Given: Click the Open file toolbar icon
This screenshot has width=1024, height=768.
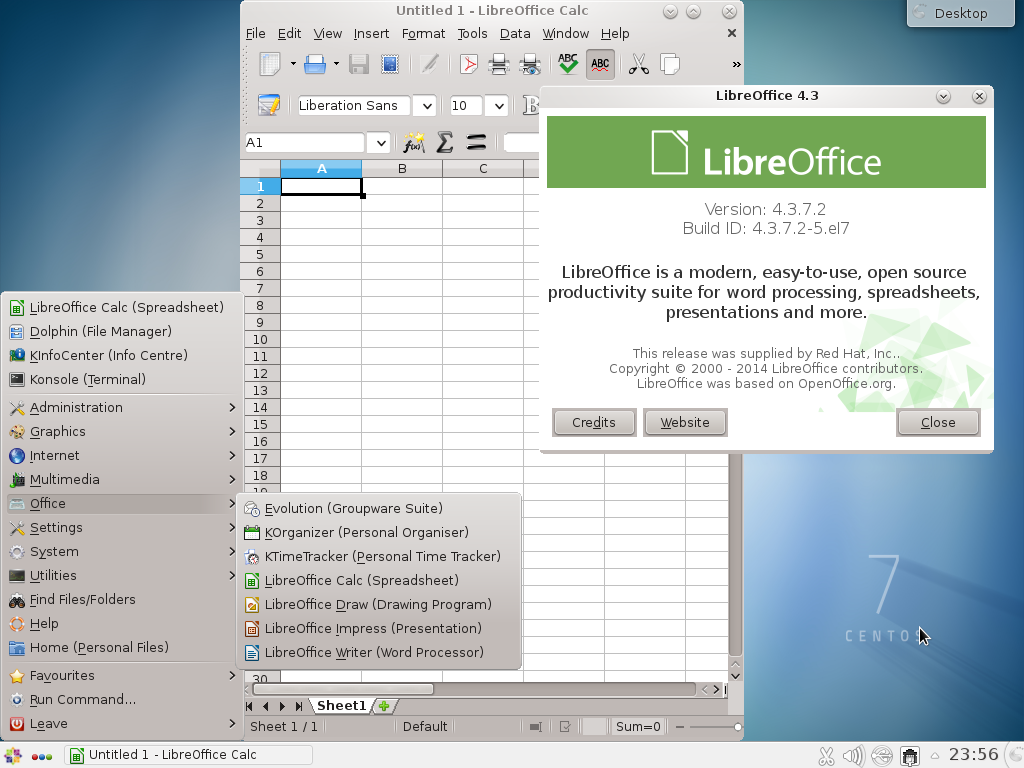Looking at the screenshot, I should [315, 64].
